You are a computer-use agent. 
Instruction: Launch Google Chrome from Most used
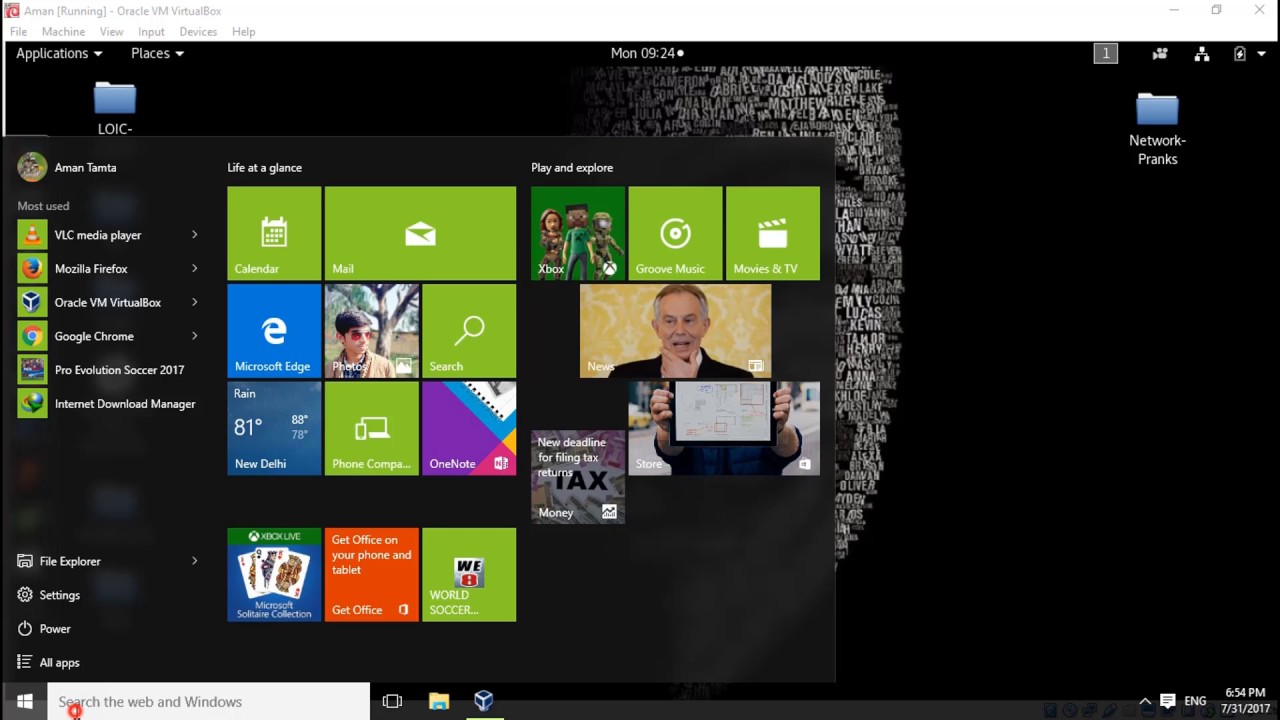coord(94,336)
